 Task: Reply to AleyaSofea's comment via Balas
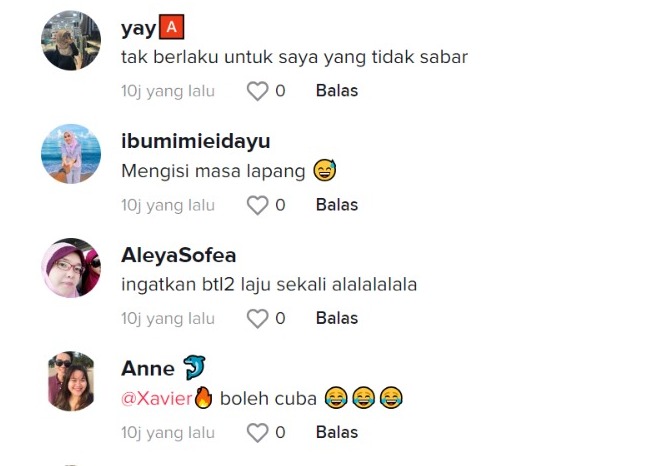coord(337,318)
